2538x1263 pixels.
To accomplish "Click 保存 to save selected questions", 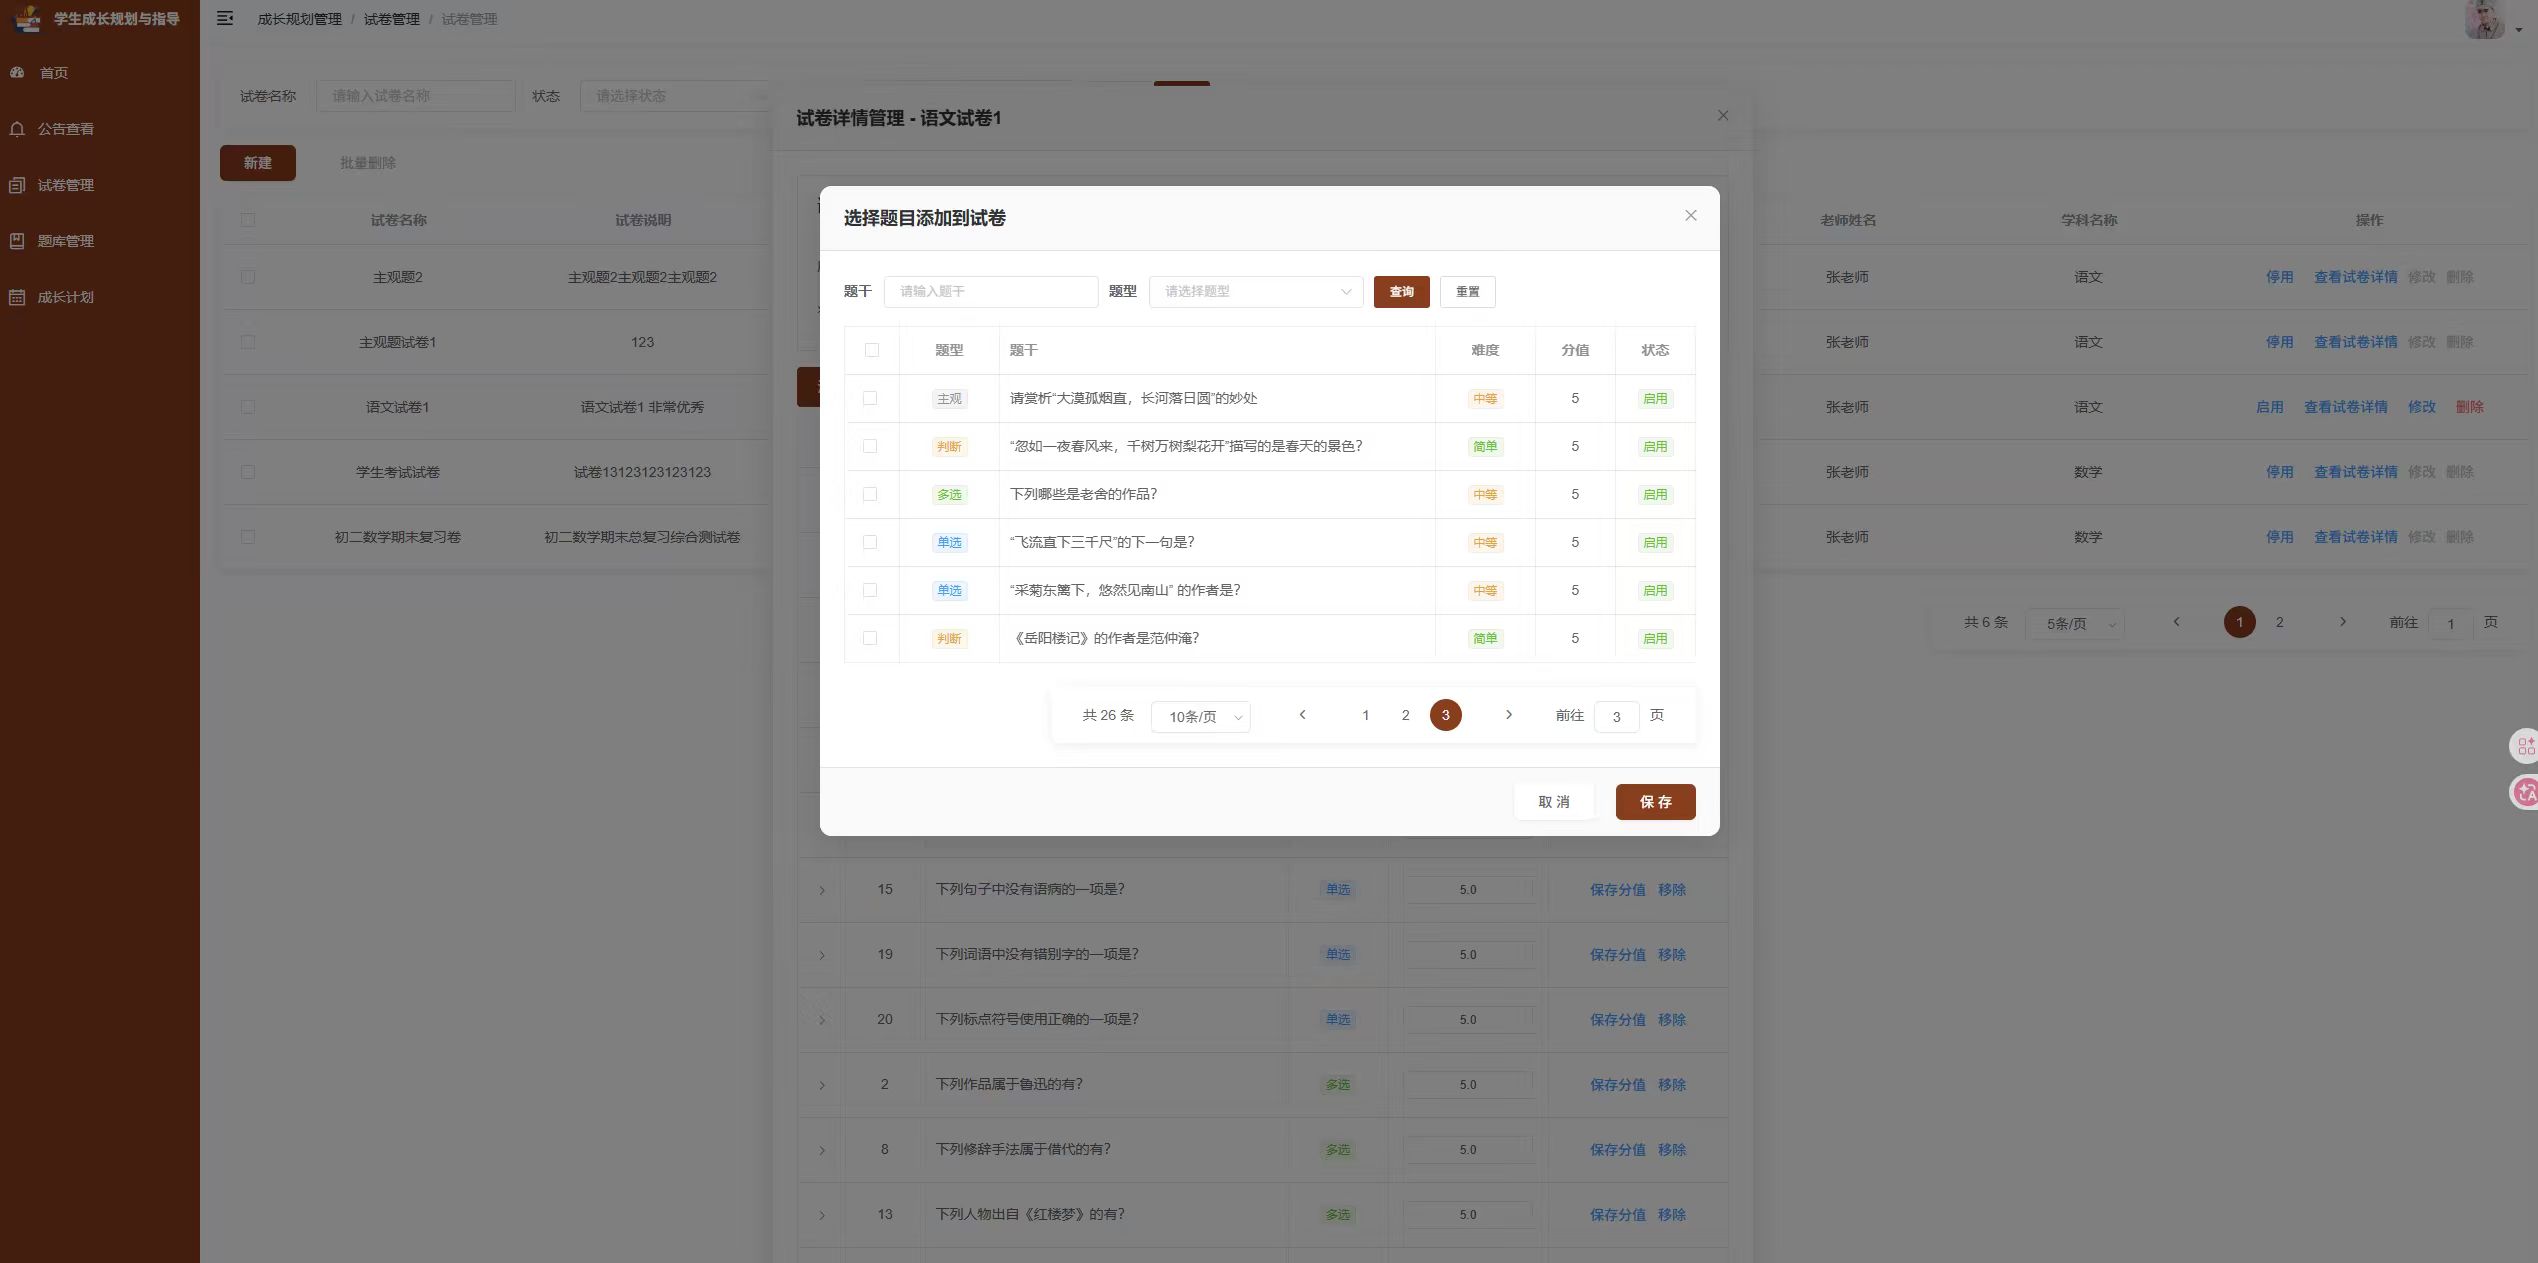I will (x=1655, y=802).
